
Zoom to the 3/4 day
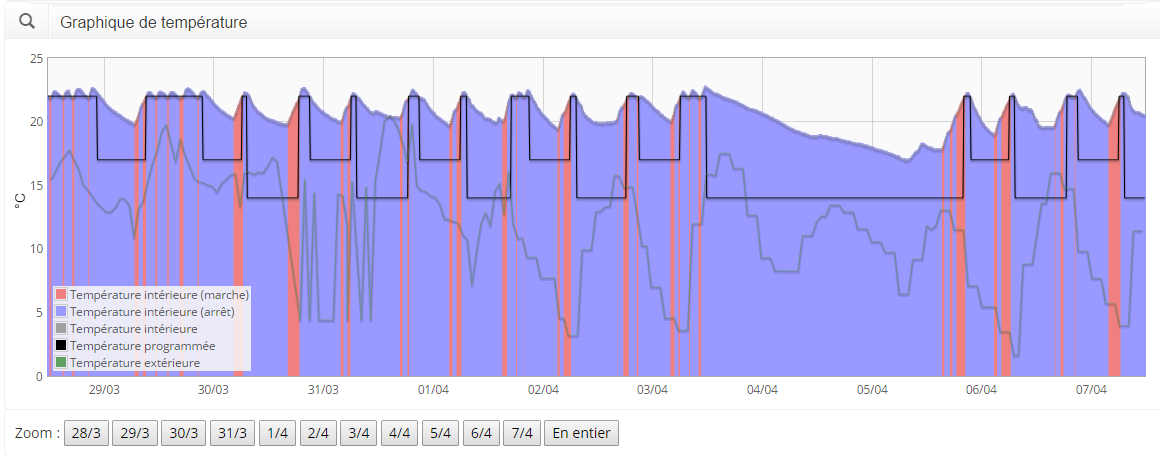(x=359, y=433)
